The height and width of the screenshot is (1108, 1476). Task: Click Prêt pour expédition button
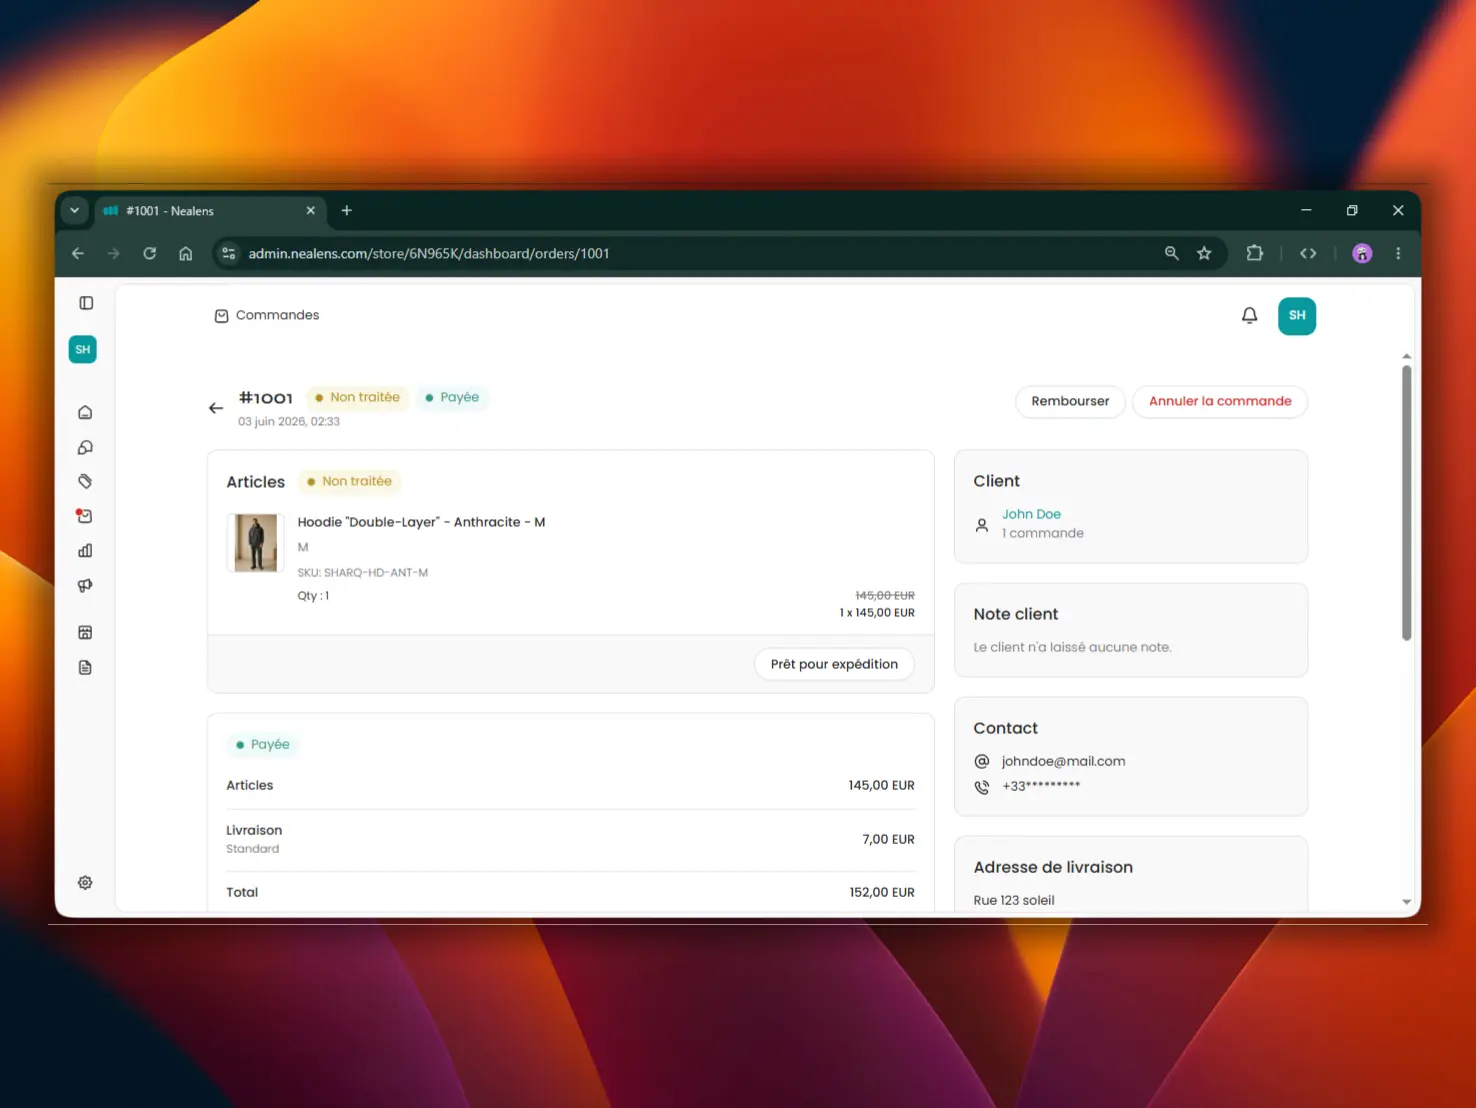click(834, 664)
